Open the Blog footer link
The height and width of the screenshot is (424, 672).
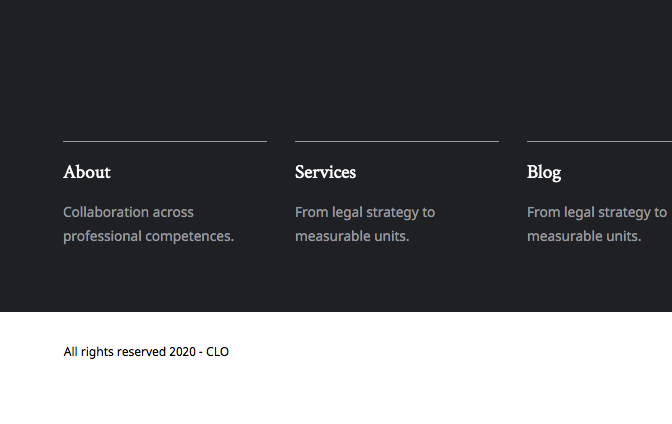pos(544,172)
